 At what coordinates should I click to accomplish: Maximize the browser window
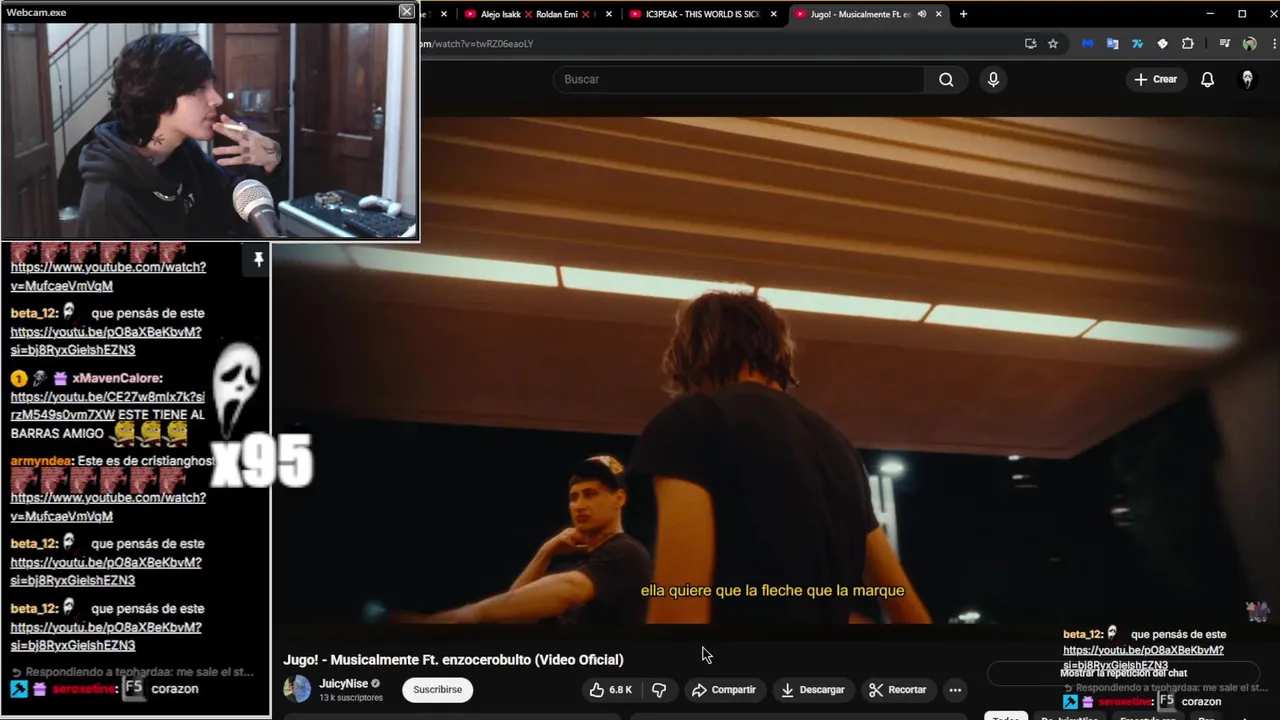[x=1242, y=14]
